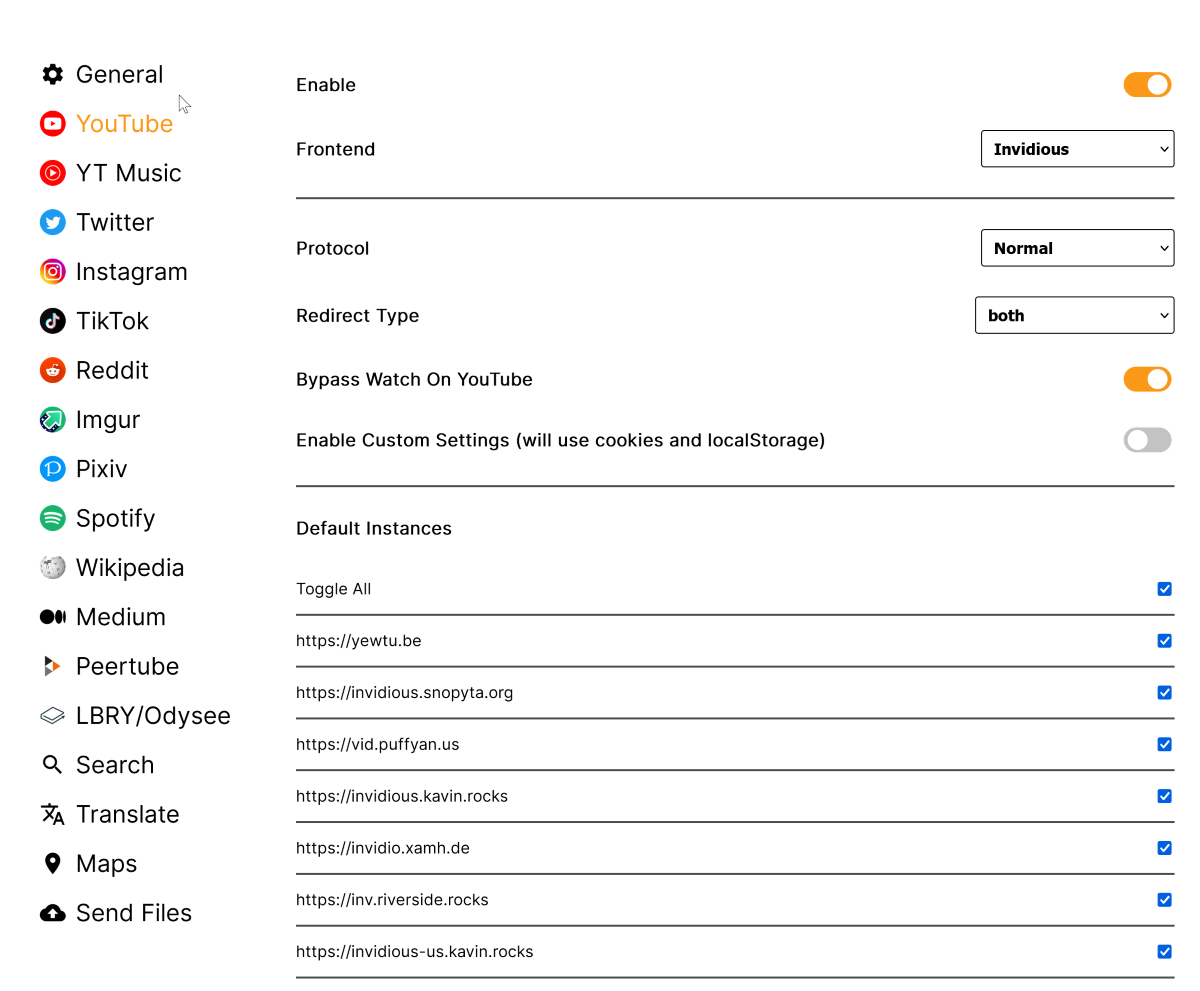Select the Maps pin icon
The image size is (1200, 991).
pos(52,863)
